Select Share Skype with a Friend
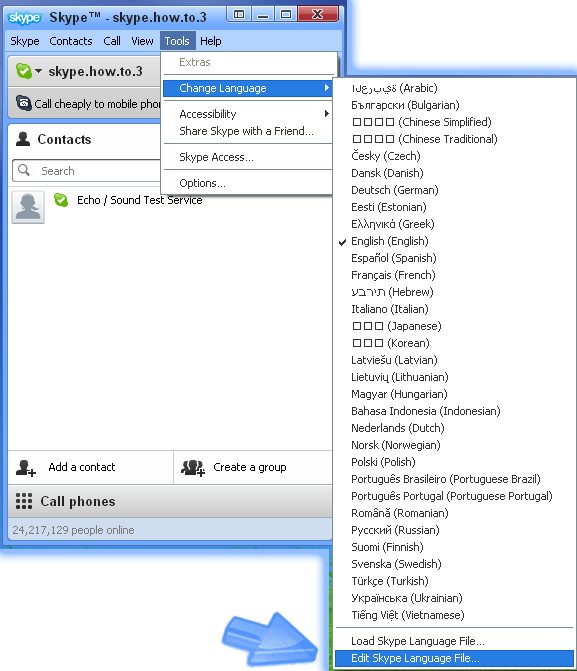The image size is (577, 671). [x=246, y=131]
